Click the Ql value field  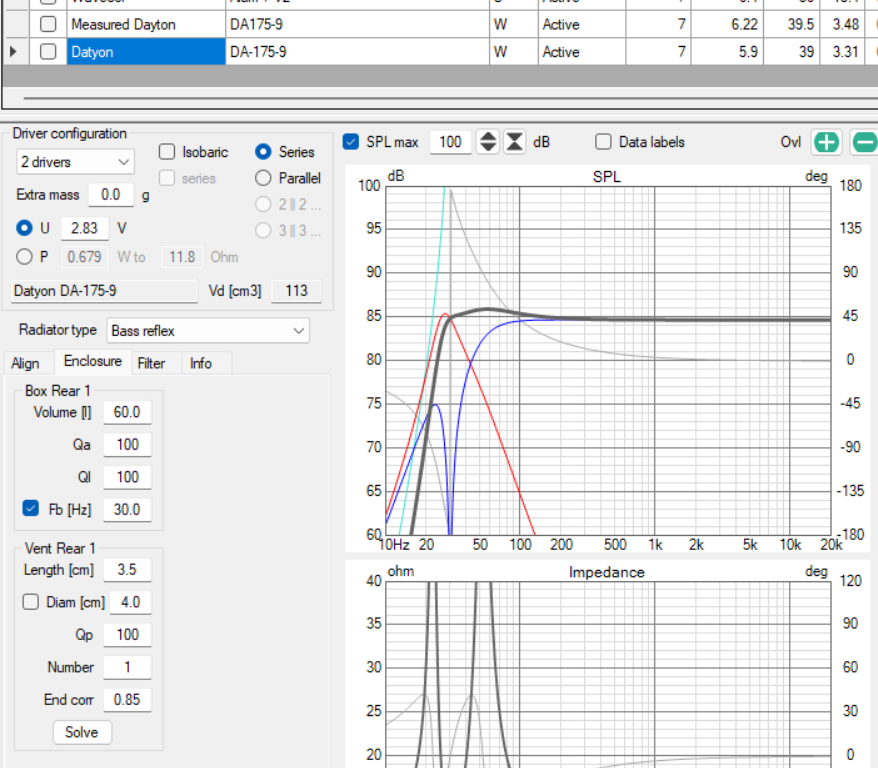127,477
